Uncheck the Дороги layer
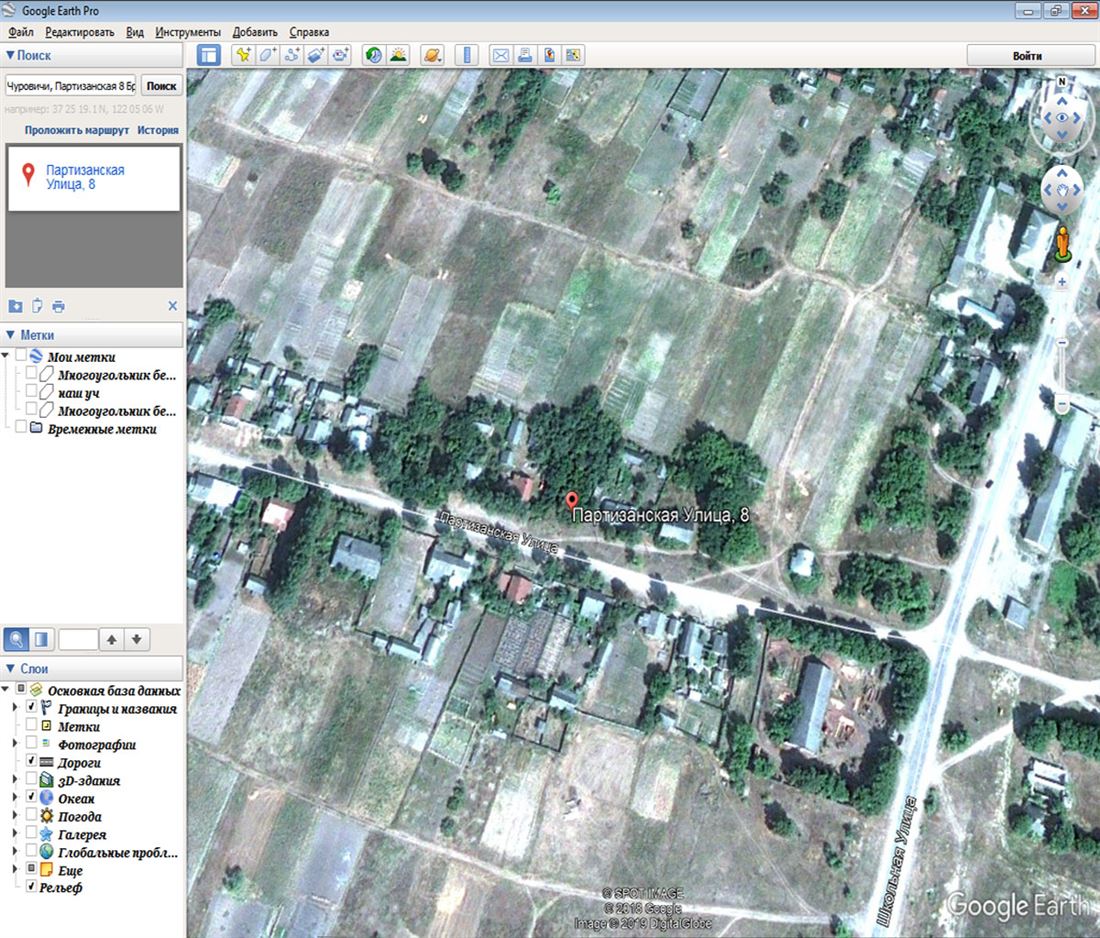Viewport: 1100px width, 938px height. click(x=31, y=762)
